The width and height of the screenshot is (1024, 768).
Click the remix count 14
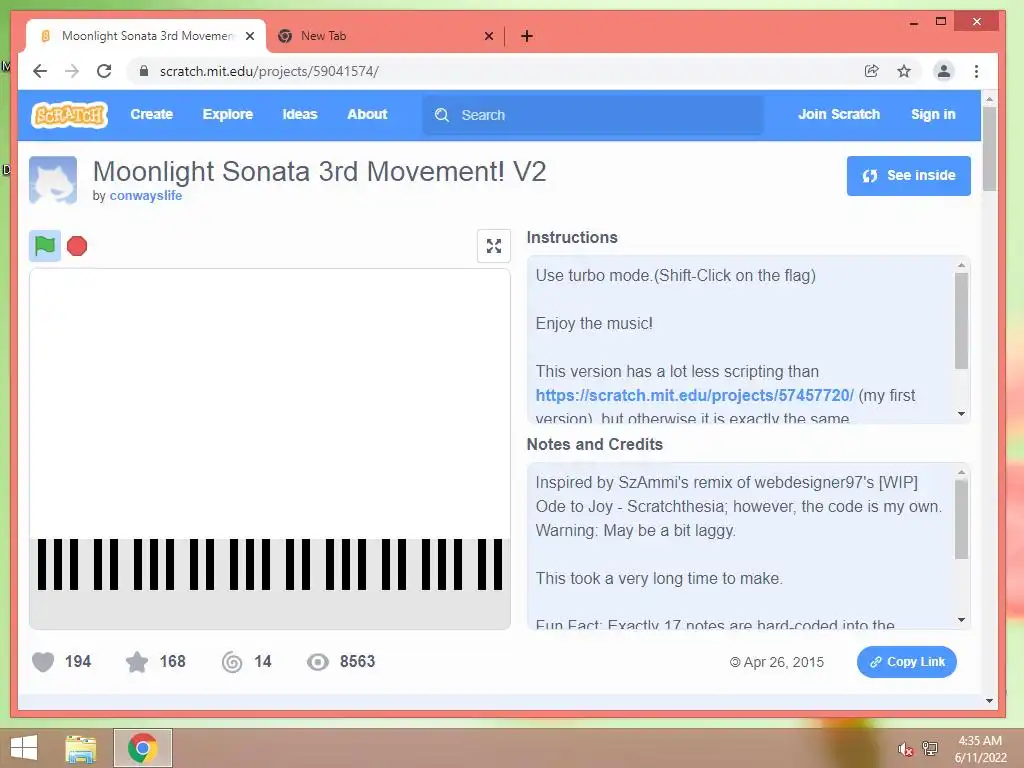tap(263, 662)
